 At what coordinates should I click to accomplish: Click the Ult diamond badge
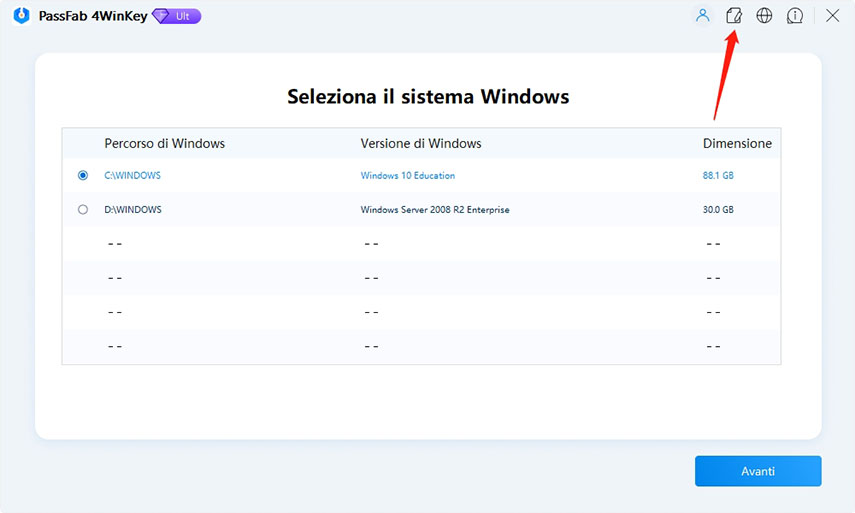tap(176, 16)
